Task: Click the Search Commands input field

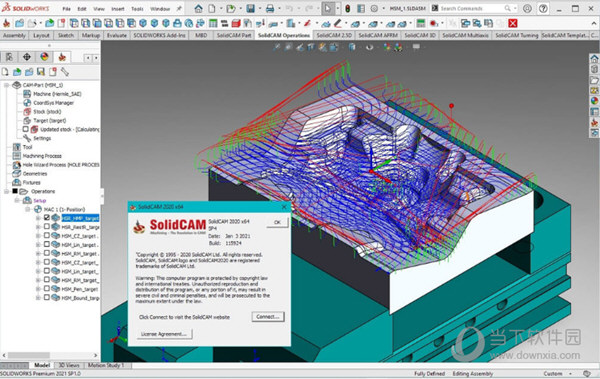Action: click(471, 8)
